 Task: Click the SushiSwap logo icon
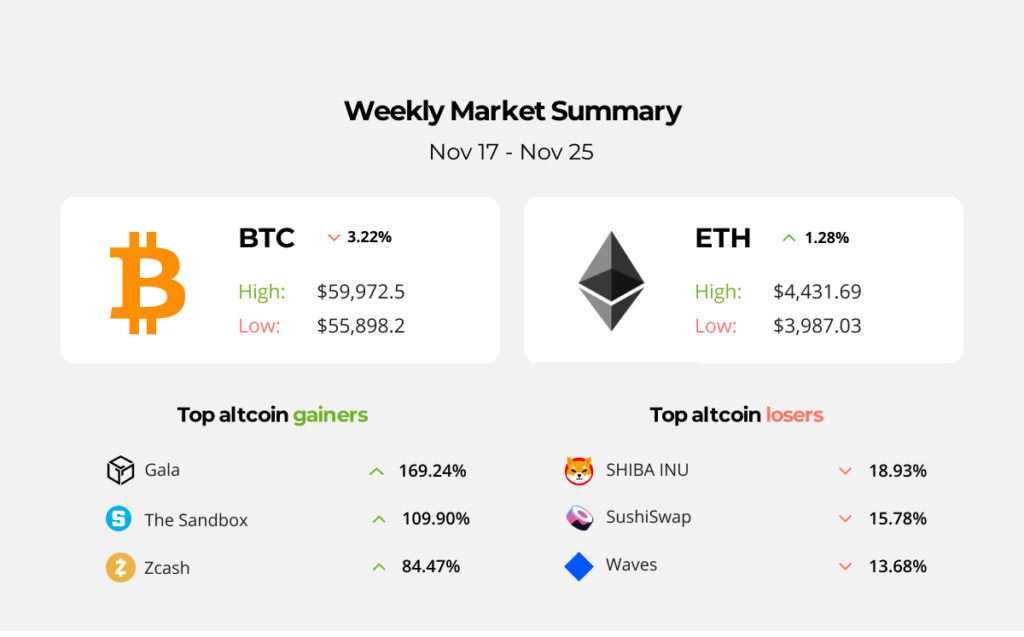[579, 518]
